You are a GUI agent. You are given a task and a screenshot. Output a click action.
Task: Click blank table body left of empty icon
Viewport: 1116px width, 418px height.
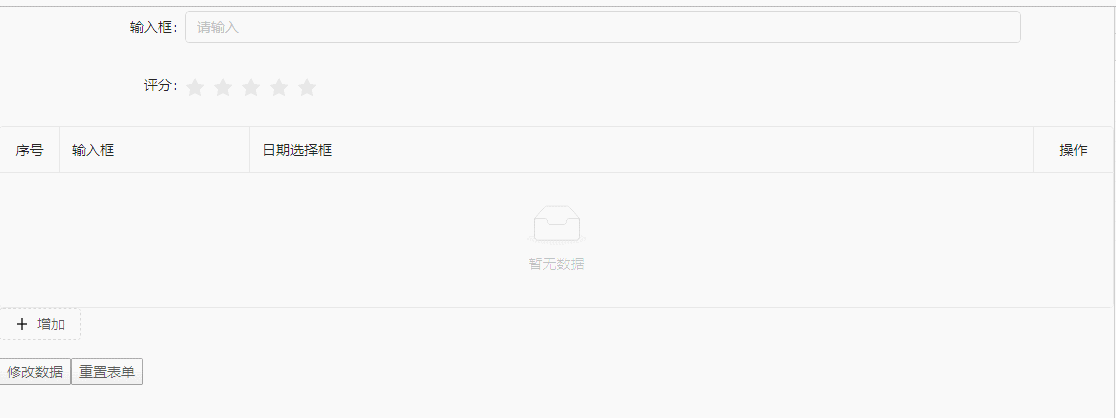click(263, 240)
